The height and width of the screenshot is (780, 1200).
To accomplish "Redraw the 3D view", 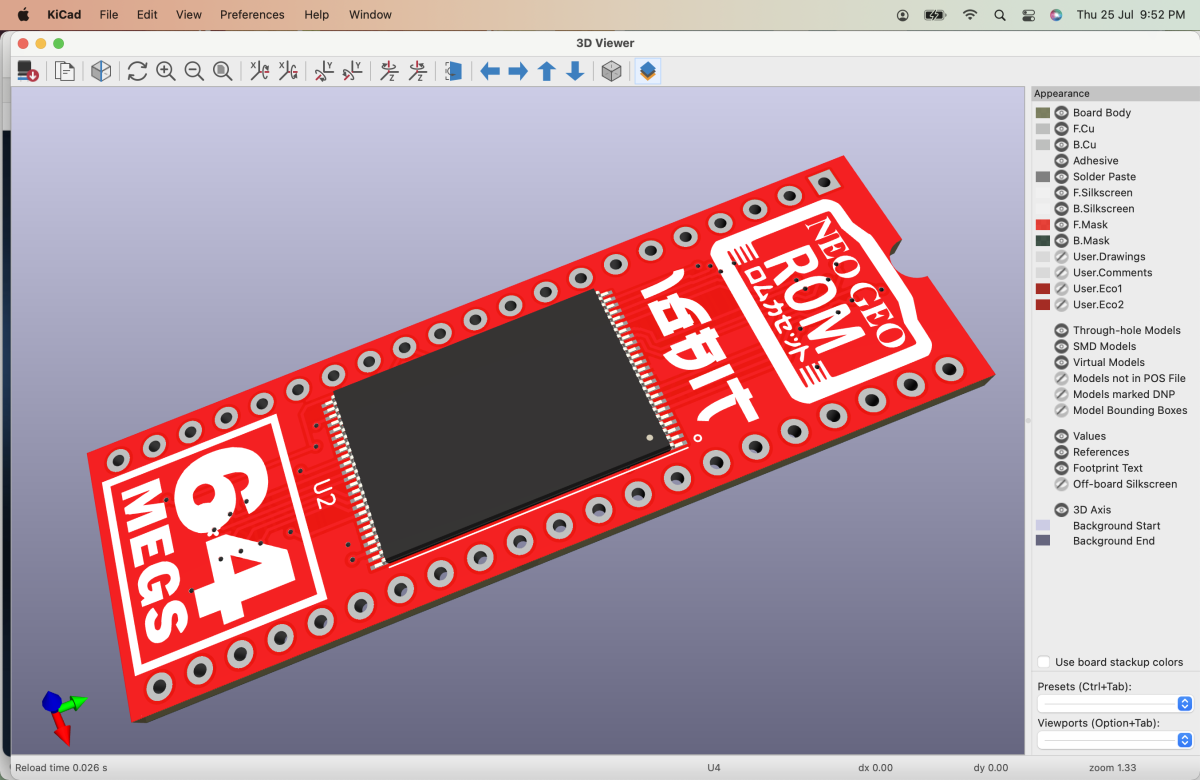I will tap(137, 71).
